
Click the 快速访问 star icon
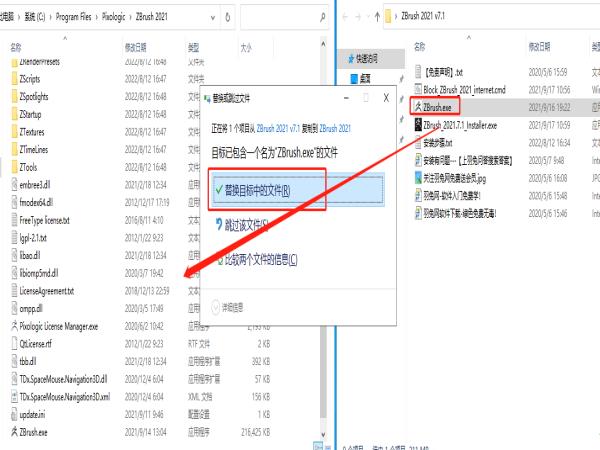pos(351,59)
